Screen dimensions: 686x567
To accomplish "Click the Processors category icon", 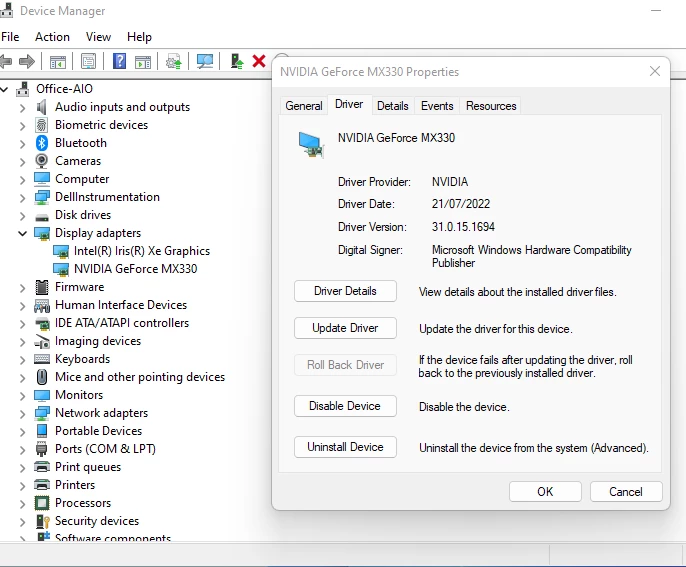I will (x=42, y=503).
